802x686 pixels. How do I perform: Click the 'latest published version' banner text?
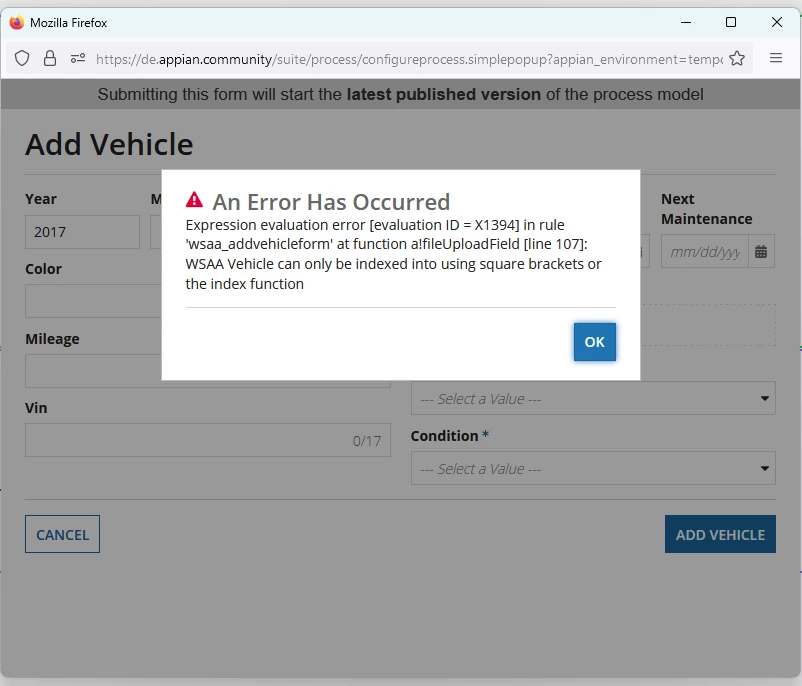point(443,95)
